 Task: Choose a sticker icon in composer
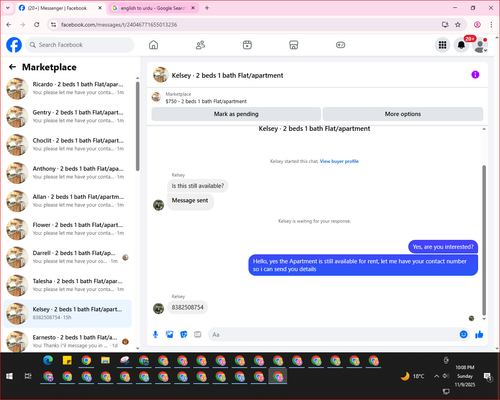click(x=184, y=334)
